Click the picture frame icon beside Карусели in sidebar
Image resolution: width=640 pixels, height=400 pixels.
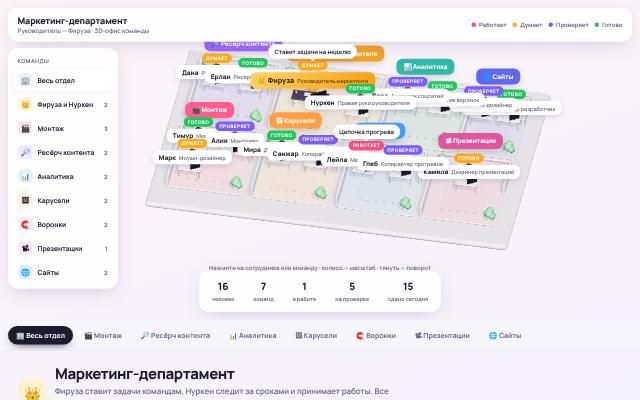25,200
